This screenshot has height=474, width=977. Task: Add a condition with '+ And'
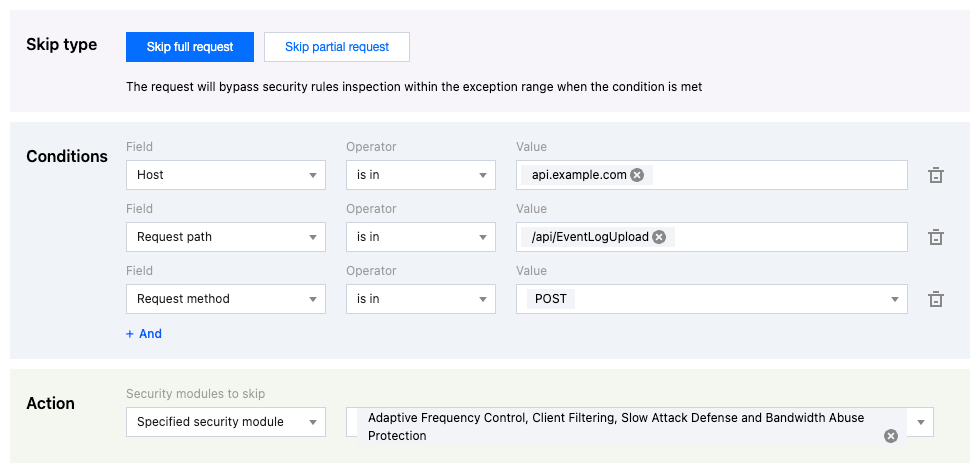144,334
